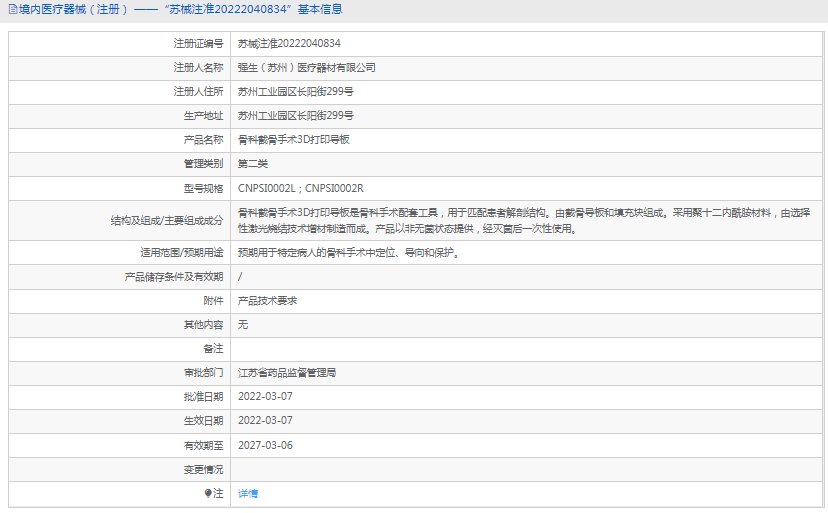Select model spec CNPSI0002L；CNPSI0002R

pyautogui.click(x=300, y=189)
